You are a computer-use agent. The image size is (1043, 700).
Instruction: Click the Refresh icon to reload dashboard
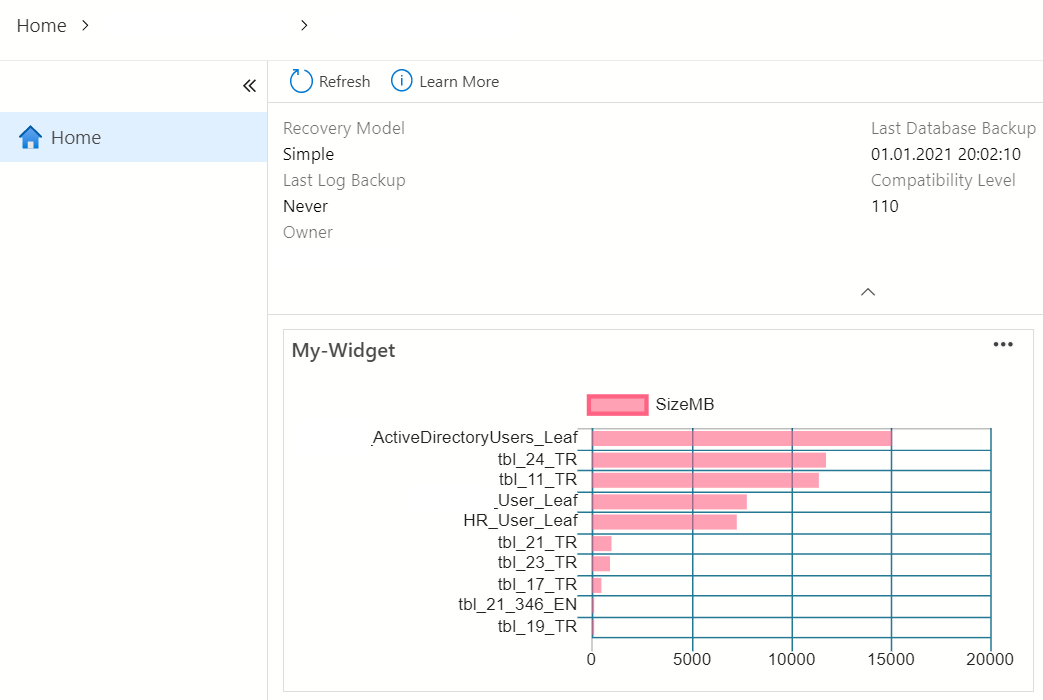point(301,81)
